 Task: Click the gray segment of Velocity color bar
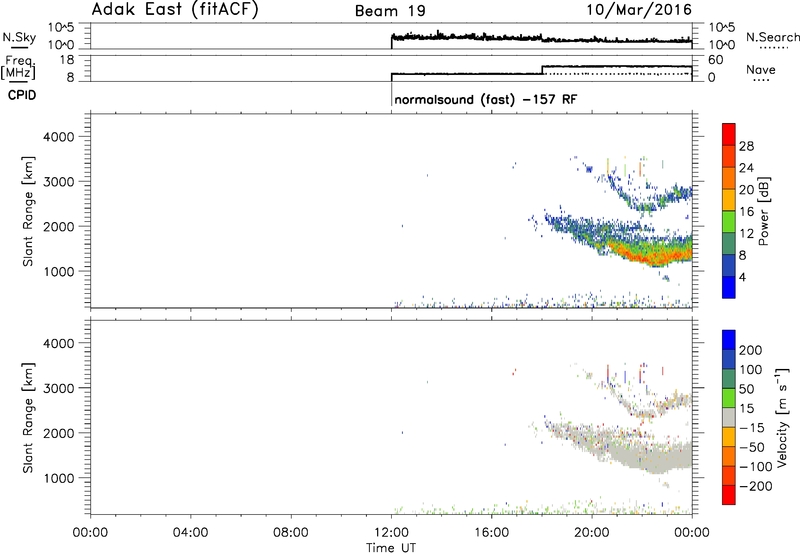tap(729, 417)
